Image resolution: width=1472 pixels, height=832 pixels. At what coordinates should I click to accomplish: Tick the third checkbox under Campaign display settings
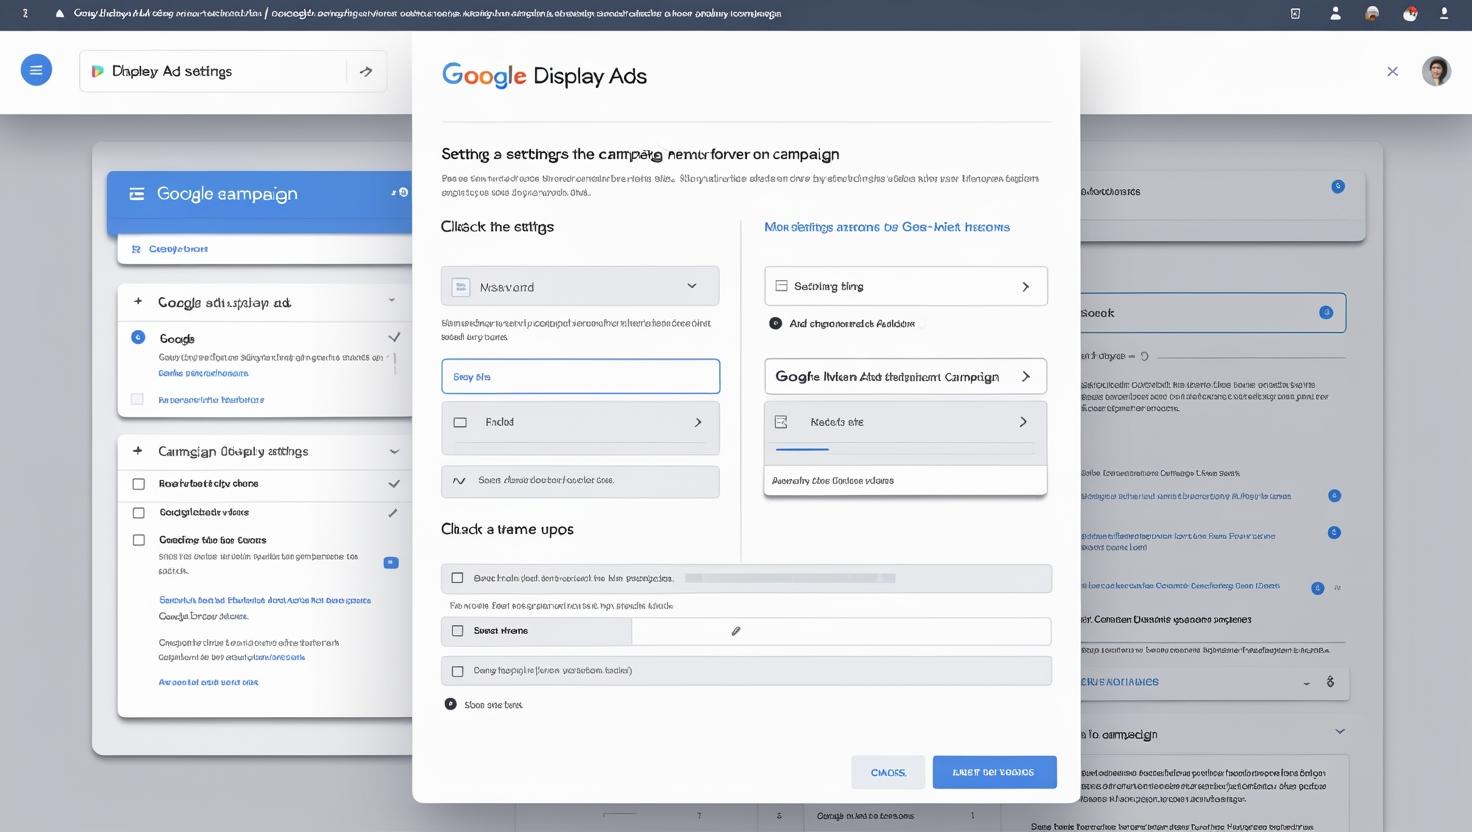(139, 540)
